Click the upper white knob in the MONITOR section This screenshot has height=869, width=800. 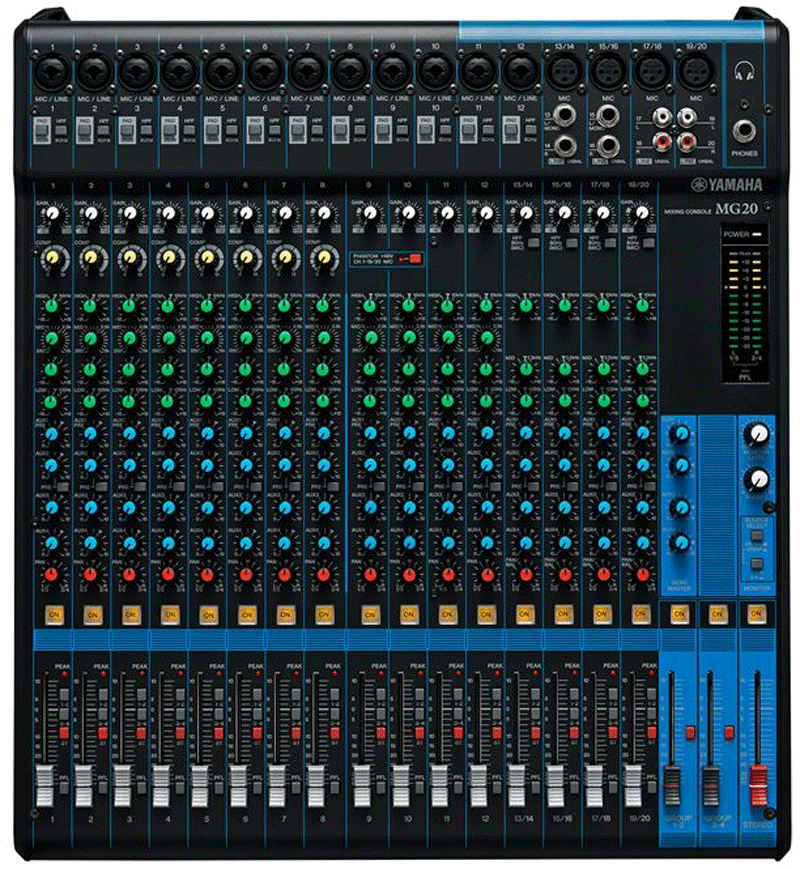click(x=758, y=434)
